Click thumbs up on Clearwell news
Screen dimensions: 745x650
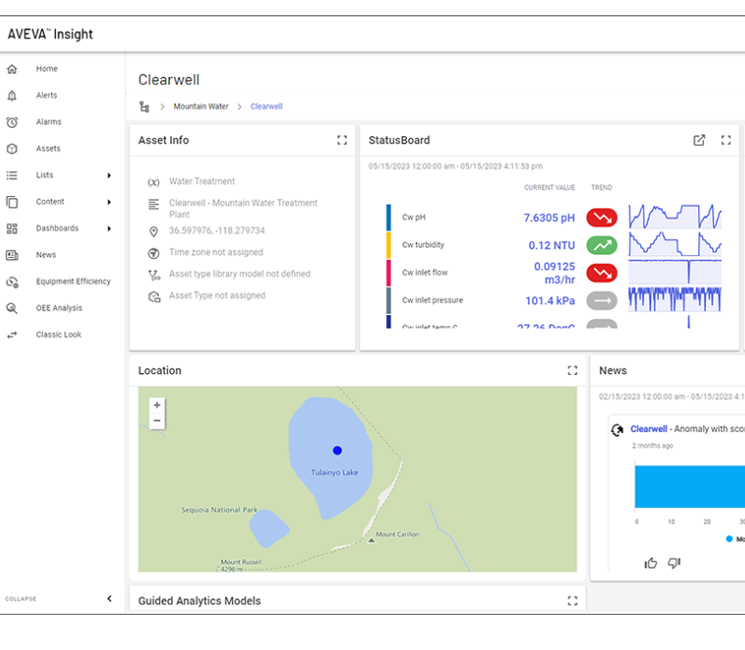651,563
